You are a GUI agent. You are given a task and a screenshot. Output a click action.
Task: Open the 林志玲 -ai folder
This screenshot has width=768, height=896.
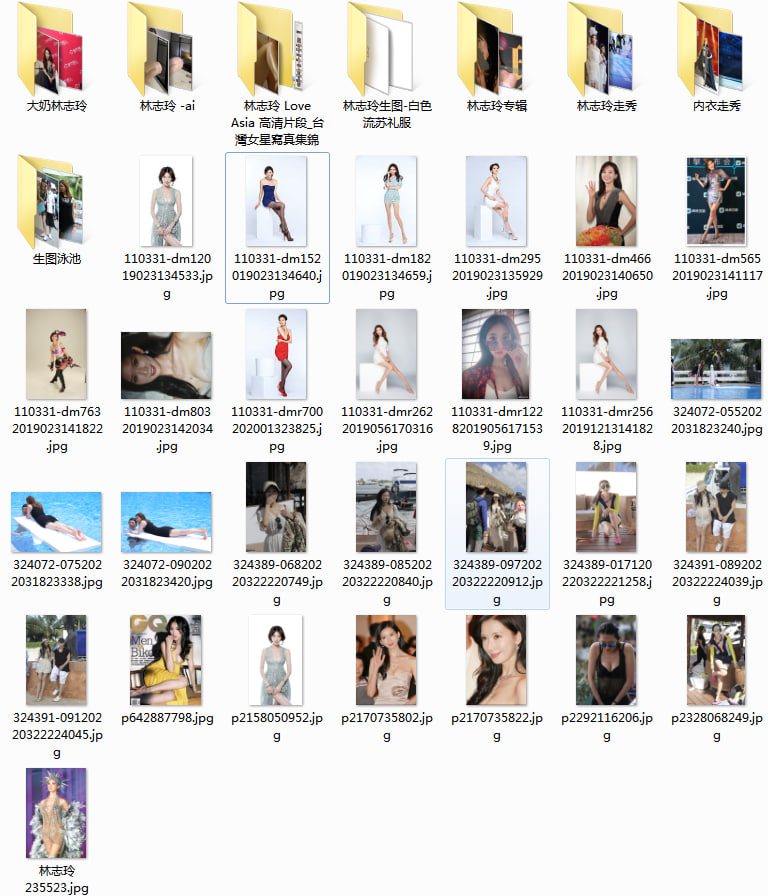click(x=166, y=48)
